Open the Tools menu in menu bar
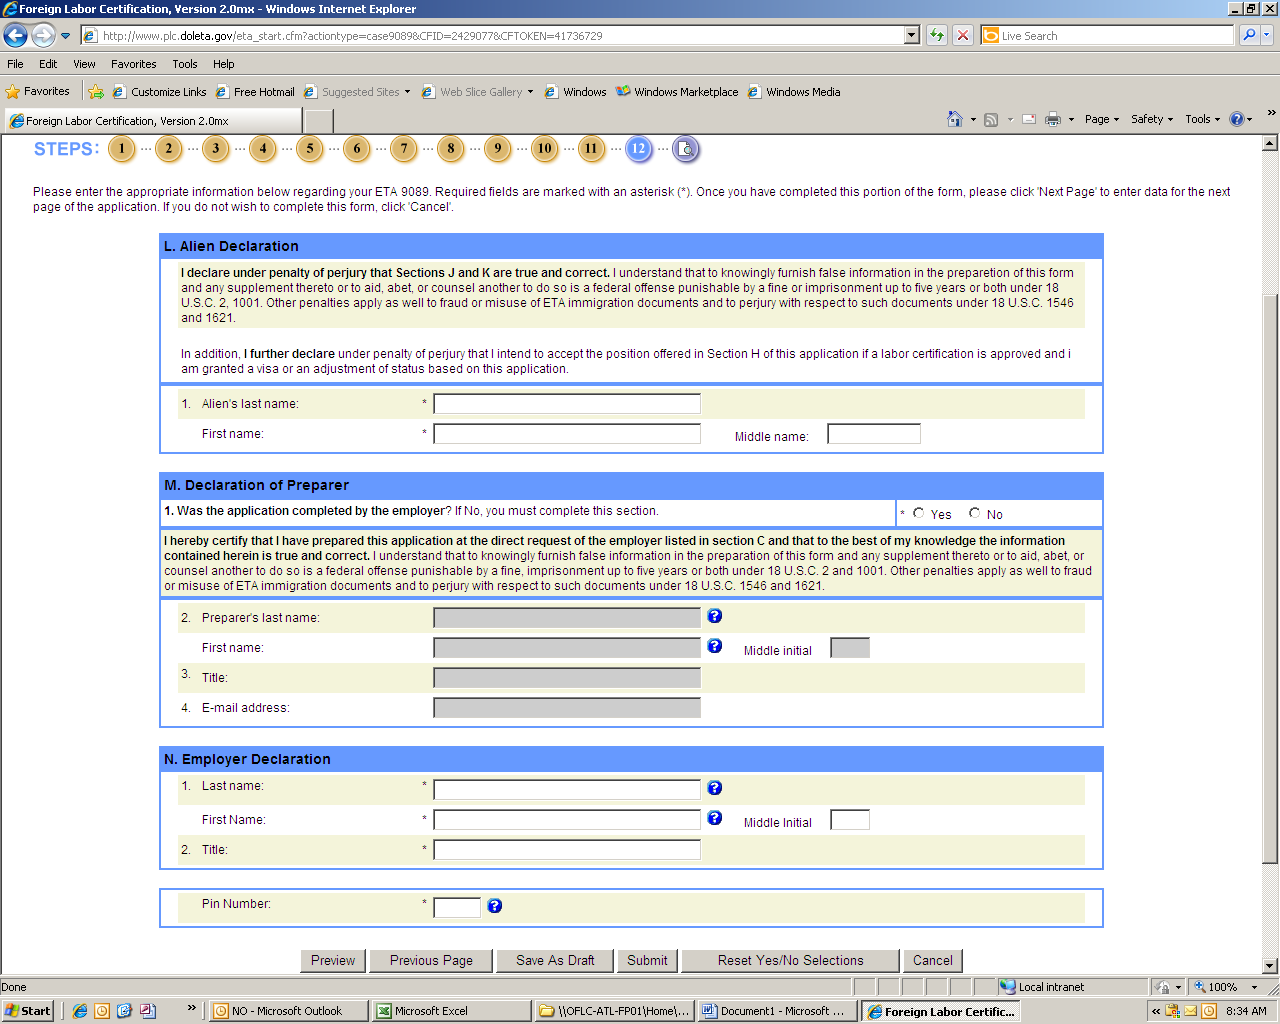The height and width of the screenshot is (1024, 1280). tap(184, 64)
